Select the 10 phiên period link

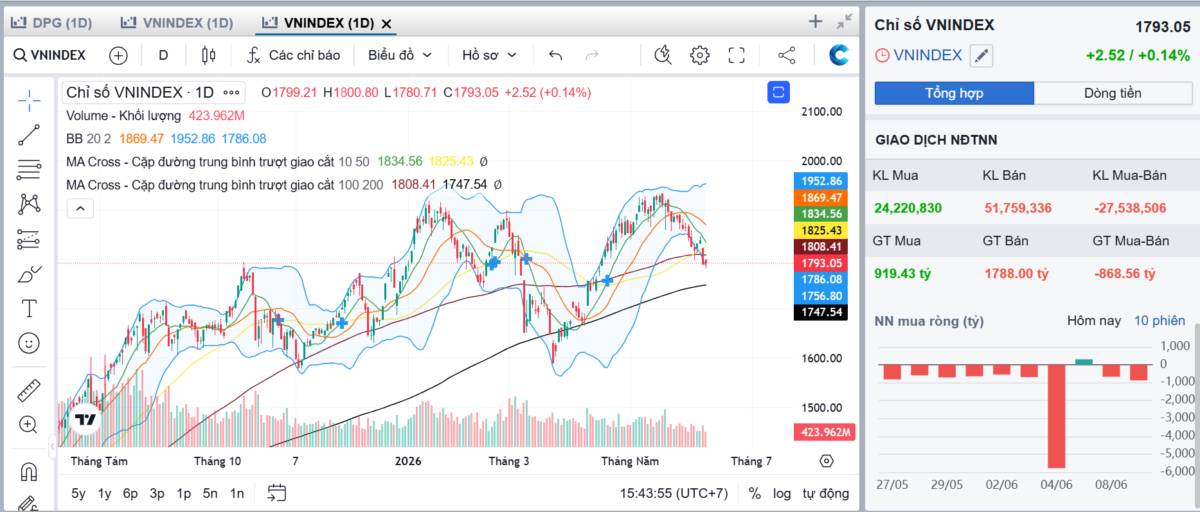pos(1159,321)
